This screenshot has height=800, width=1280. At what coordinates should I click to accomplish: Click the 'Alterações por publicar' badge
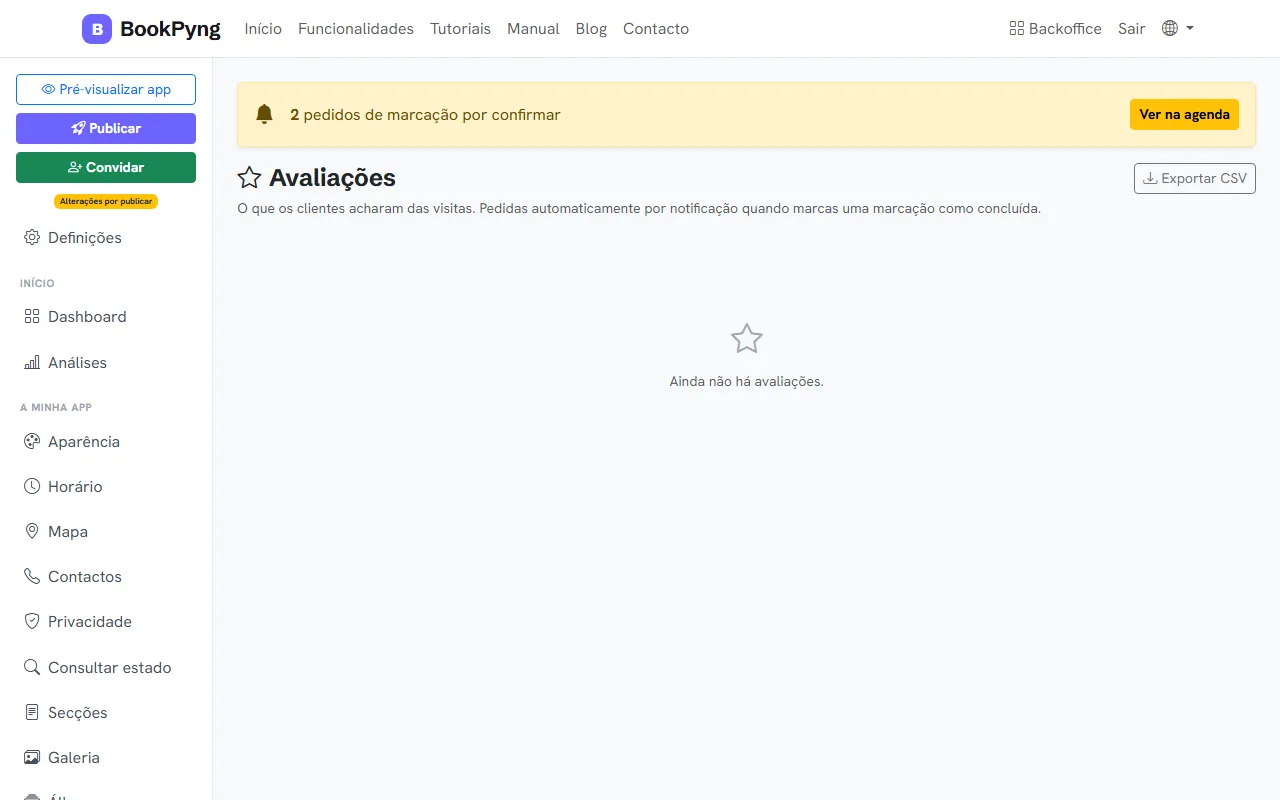click(x=106, y=201)
